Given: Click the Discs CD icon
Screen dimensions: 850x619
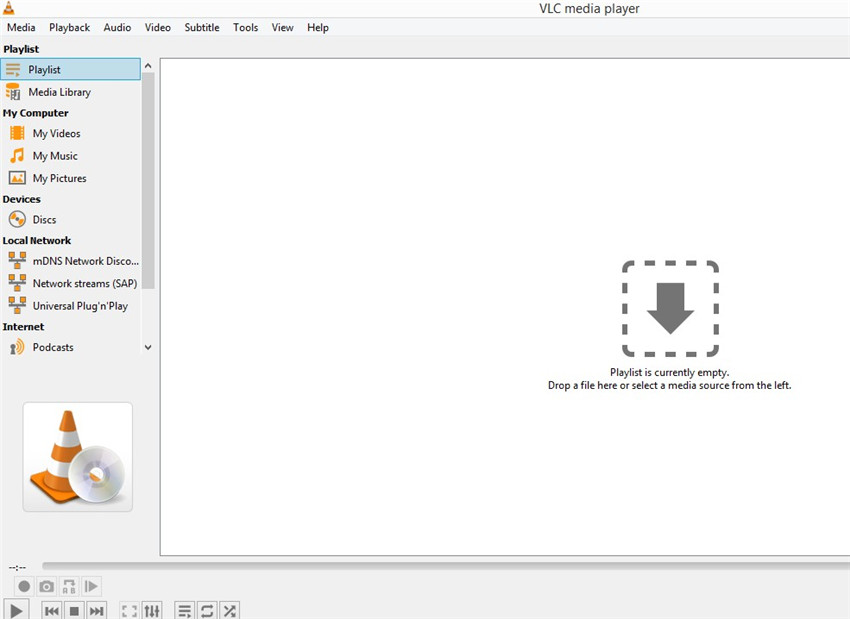Looking at the screenshot, I should [x=17, y=220].
